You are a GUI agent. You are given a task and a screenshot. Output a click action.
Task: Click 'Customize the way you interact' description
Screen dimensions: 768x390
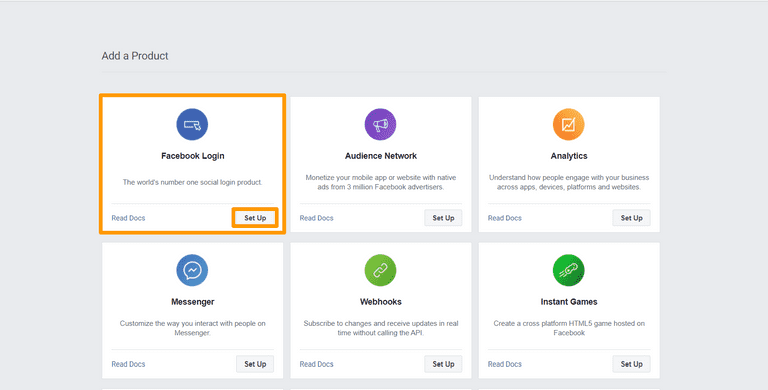click(x=192, y=328)
